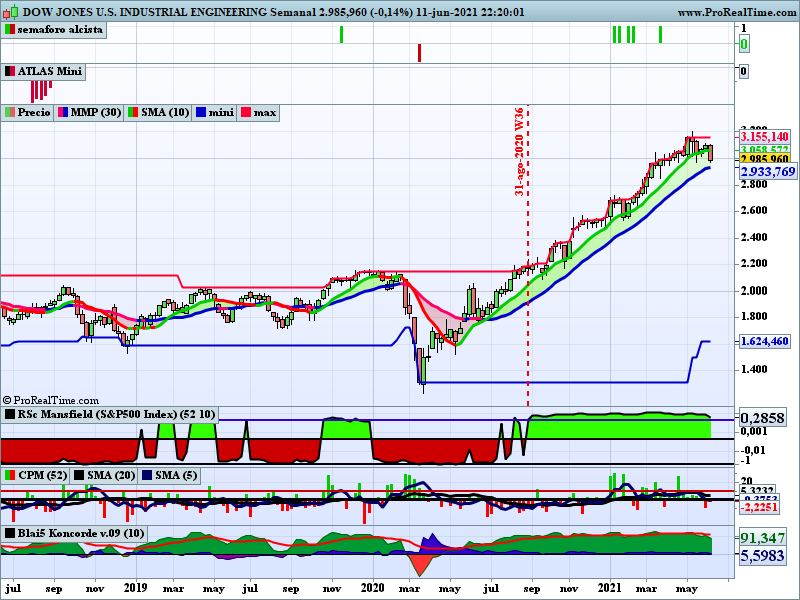The image size is (800, 600).
Task: Click the 1.400 price axis label
Action: 754,369
